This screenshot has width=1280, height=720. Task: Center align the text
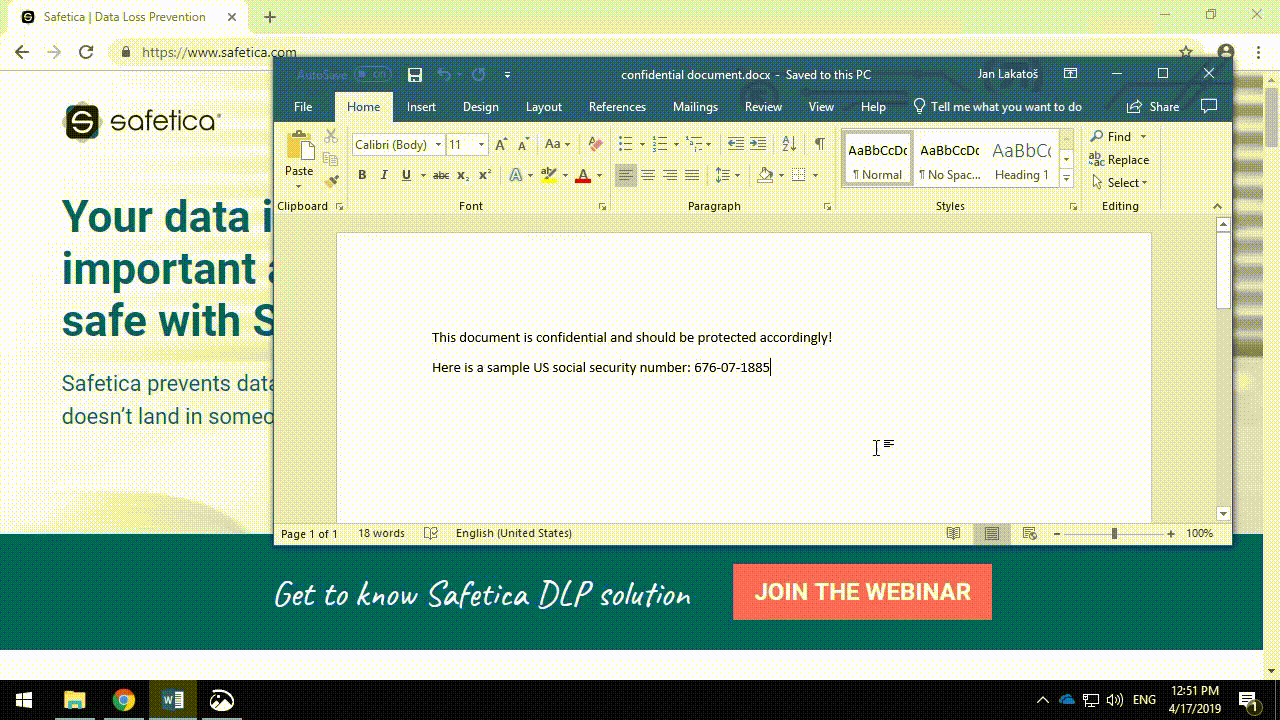click(648, 175)
